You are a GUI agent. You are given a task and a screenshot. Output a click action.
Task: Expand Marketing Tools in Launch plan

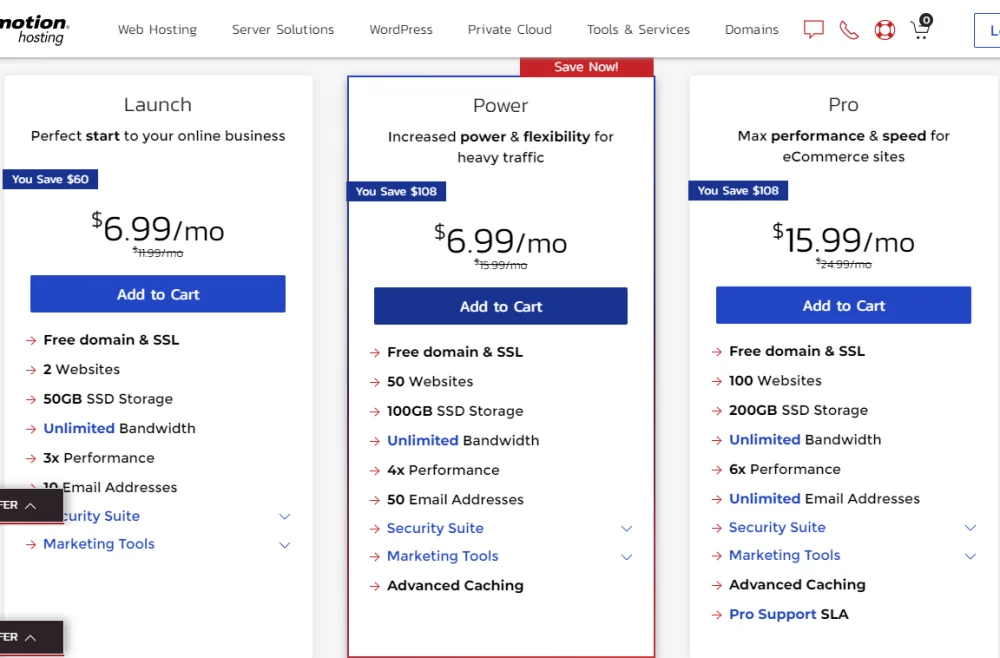click(x=284, y=545)
